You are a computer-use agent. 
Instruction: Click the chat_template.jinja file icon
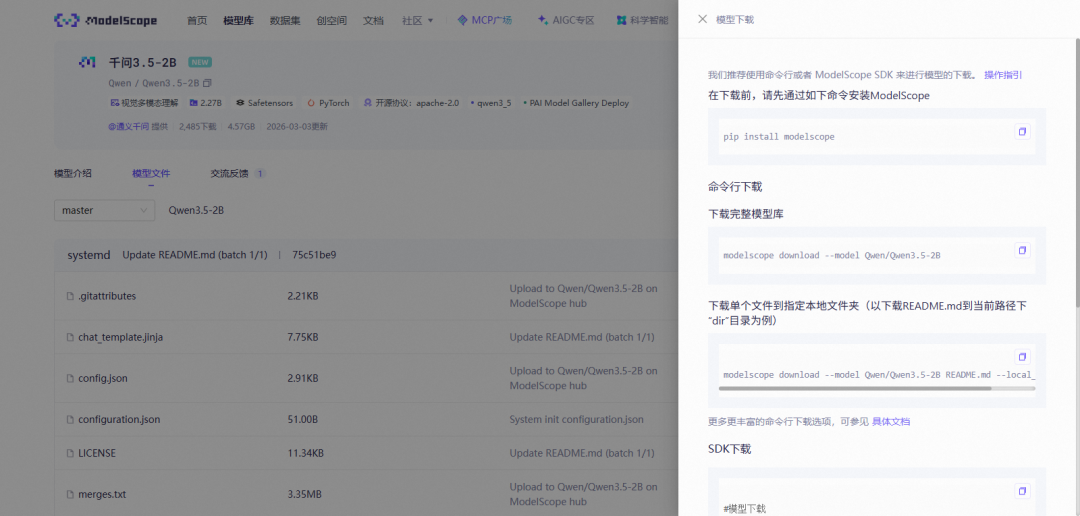[x=70, y=338]
